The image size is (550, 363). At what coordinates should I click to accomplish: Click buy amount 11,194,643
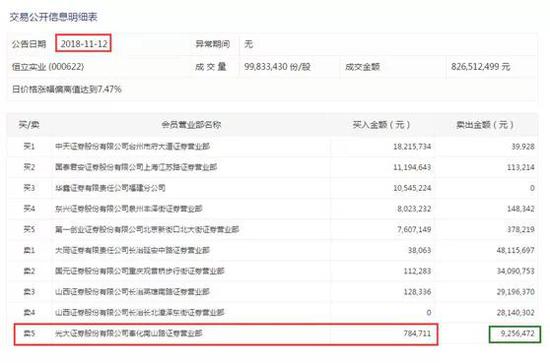(x=412, y=167)
